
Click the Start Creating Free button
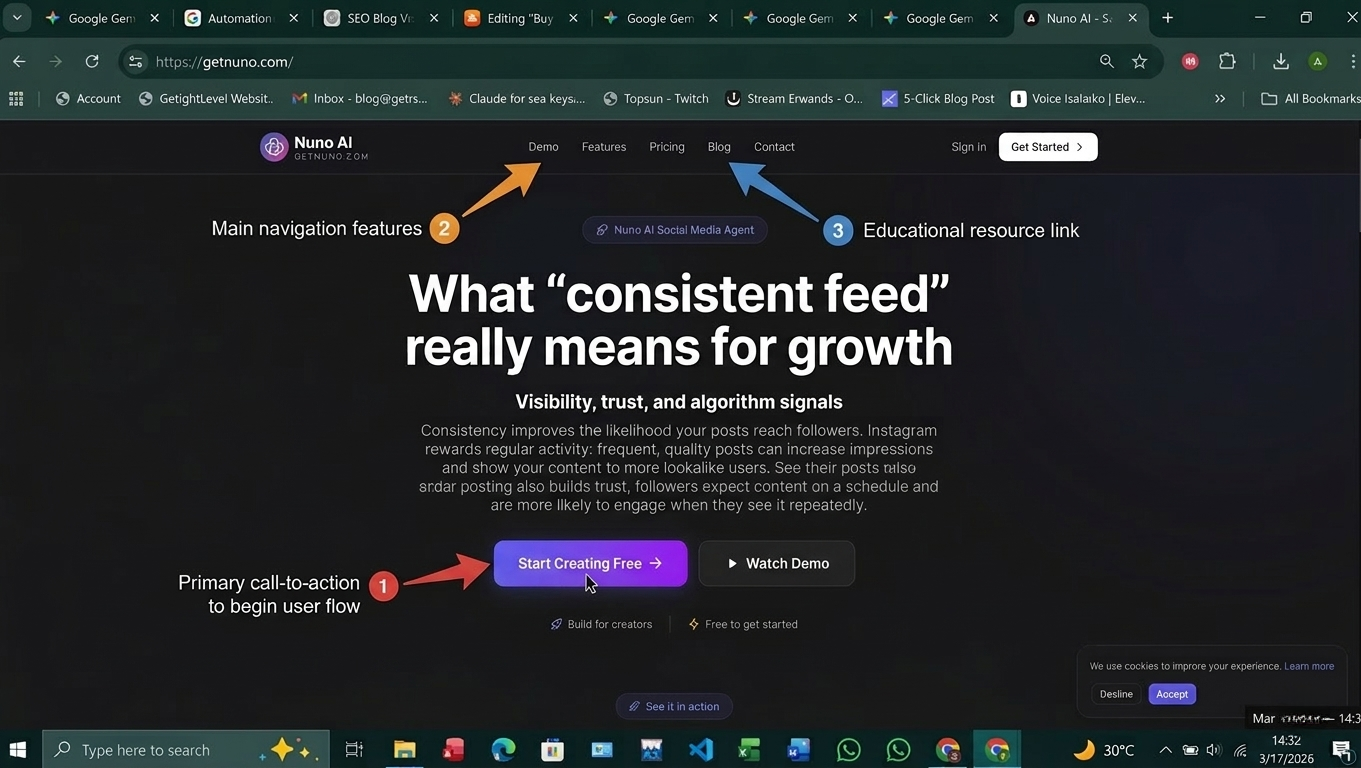590,563
